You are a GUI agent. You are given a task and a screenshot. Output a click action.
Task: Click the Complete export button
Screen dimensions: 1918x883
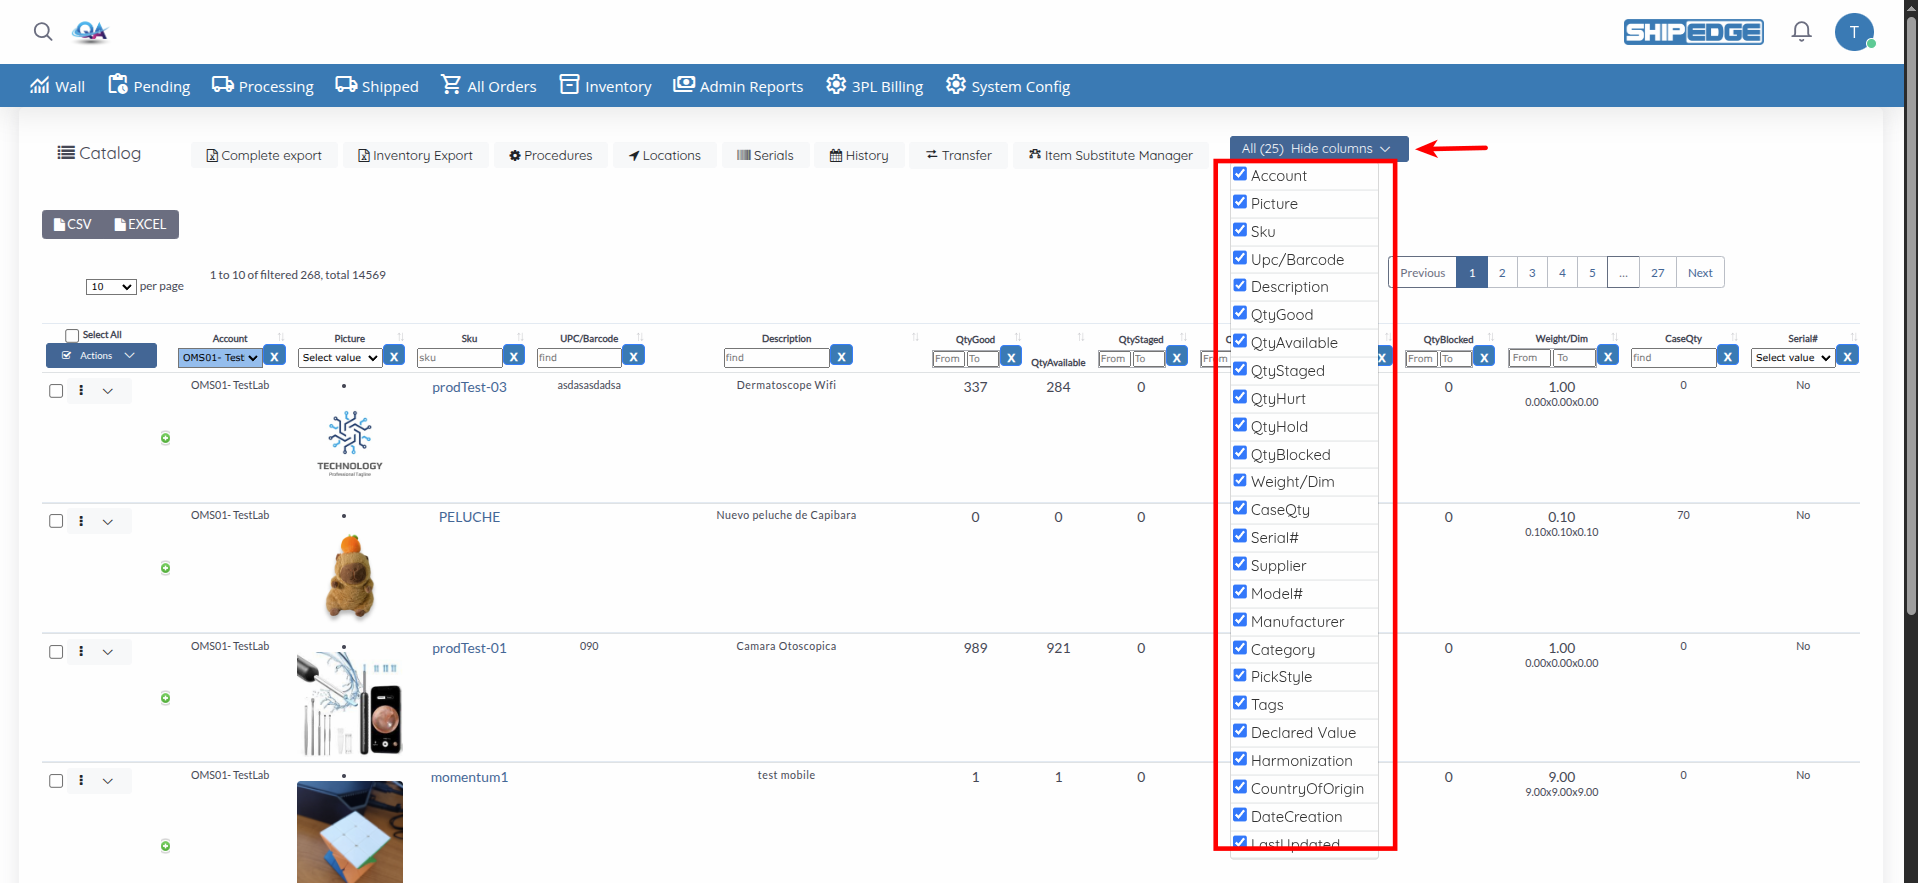coord(264,155)
